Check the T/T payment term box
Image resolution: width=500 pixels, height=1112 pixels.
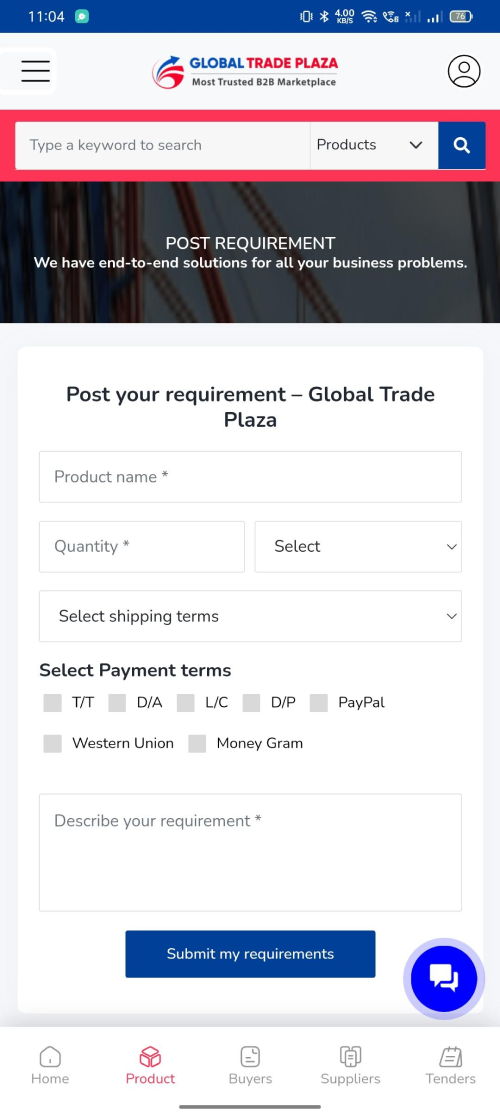[x=52, y=703]
